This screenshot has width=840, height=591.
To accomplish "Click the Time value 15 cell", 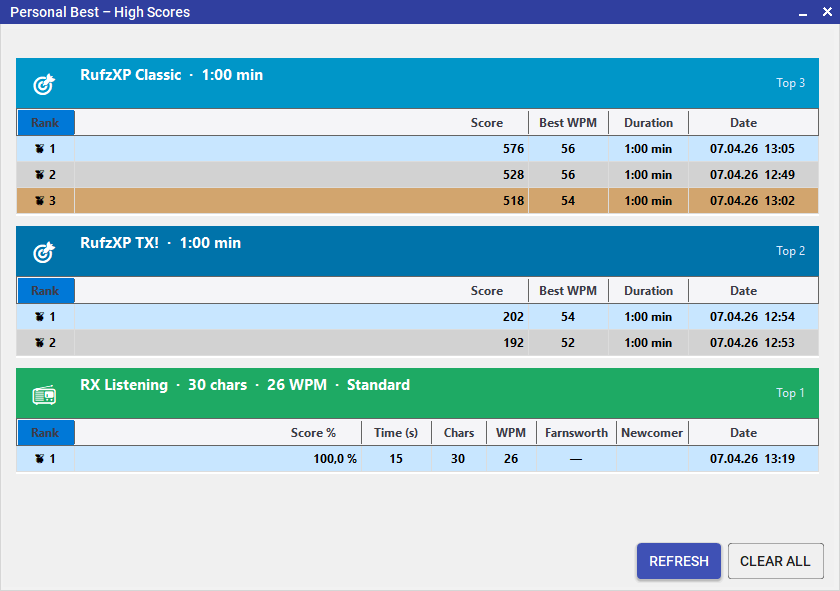I will click(396, 459).
